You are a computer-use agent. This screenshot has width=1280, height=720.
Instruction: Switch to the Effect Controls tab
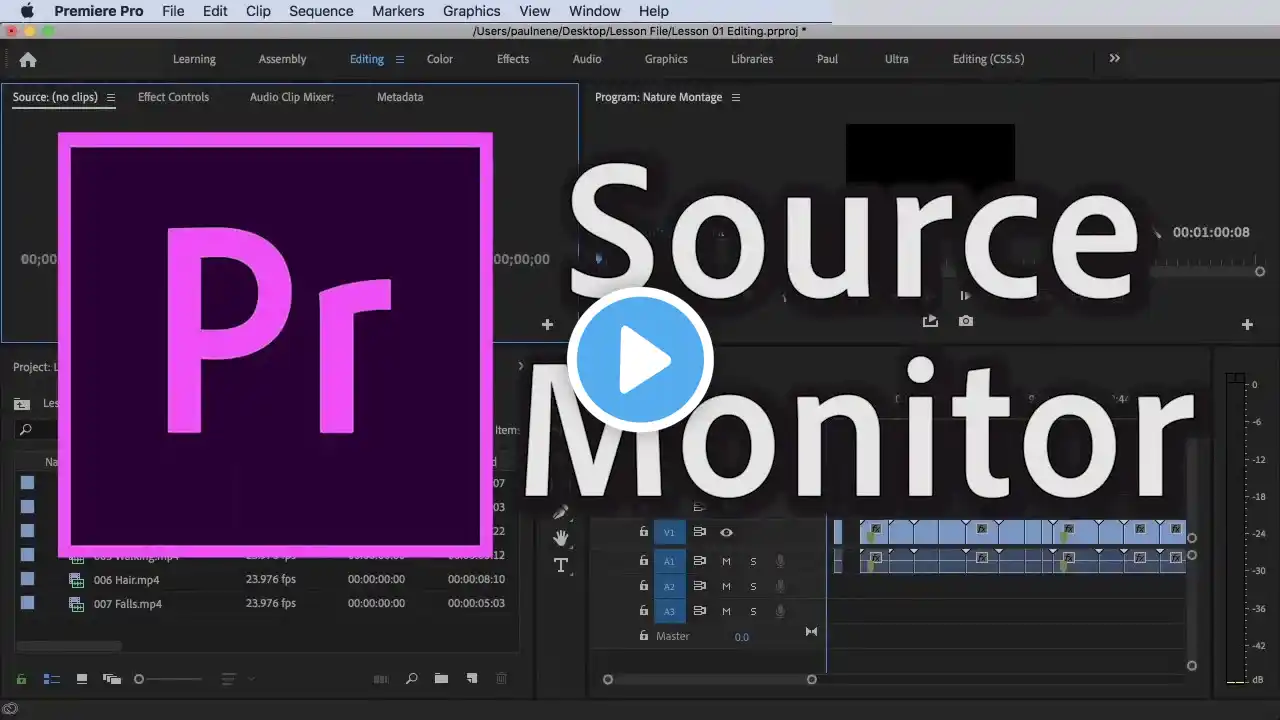pyautogui.click(x=173, y=97)
